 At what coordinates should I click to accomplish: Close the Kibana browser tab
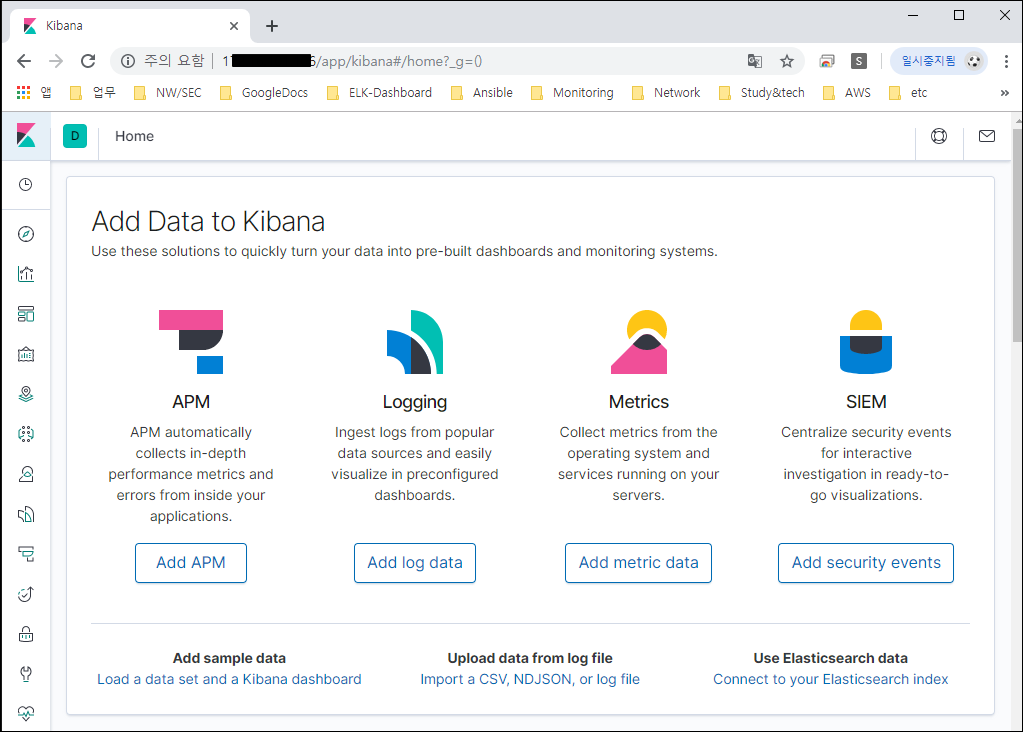tap(234, 26)
